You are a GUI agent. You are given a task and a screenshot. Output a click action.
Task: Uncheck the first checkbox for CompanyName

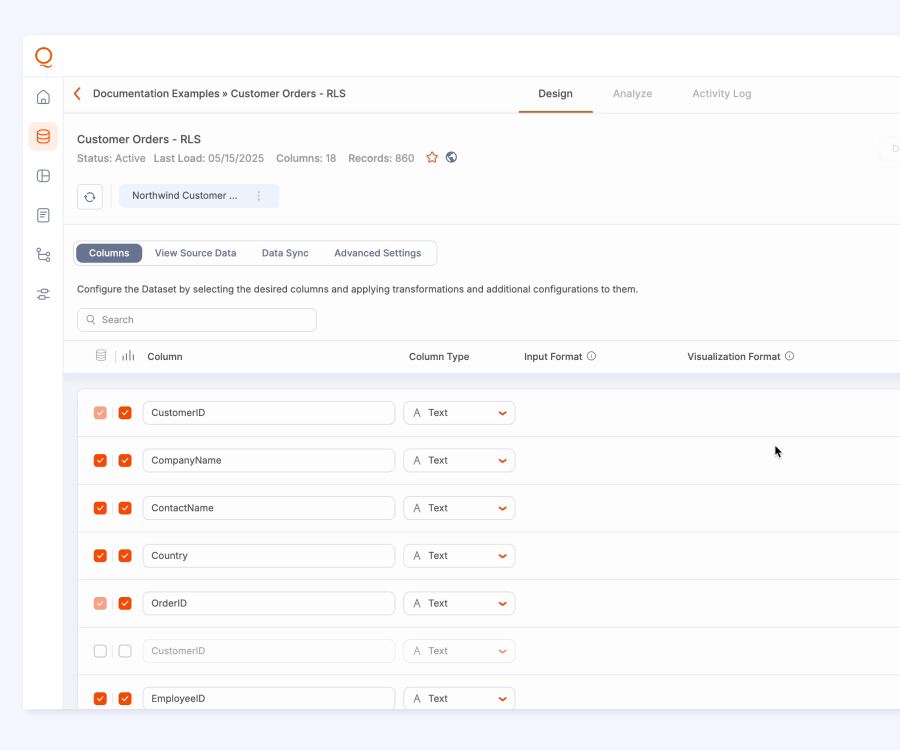100,461
